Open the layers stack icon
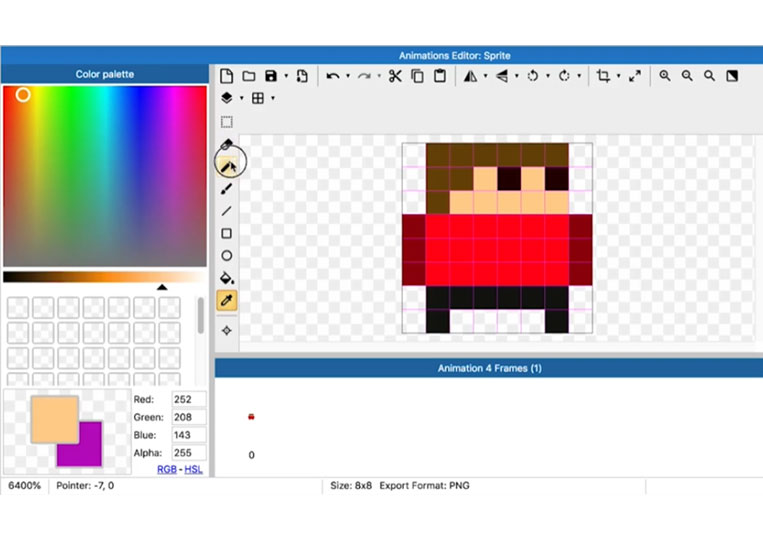The height and width of the screenshot is (541, 763). coord(227,98)
